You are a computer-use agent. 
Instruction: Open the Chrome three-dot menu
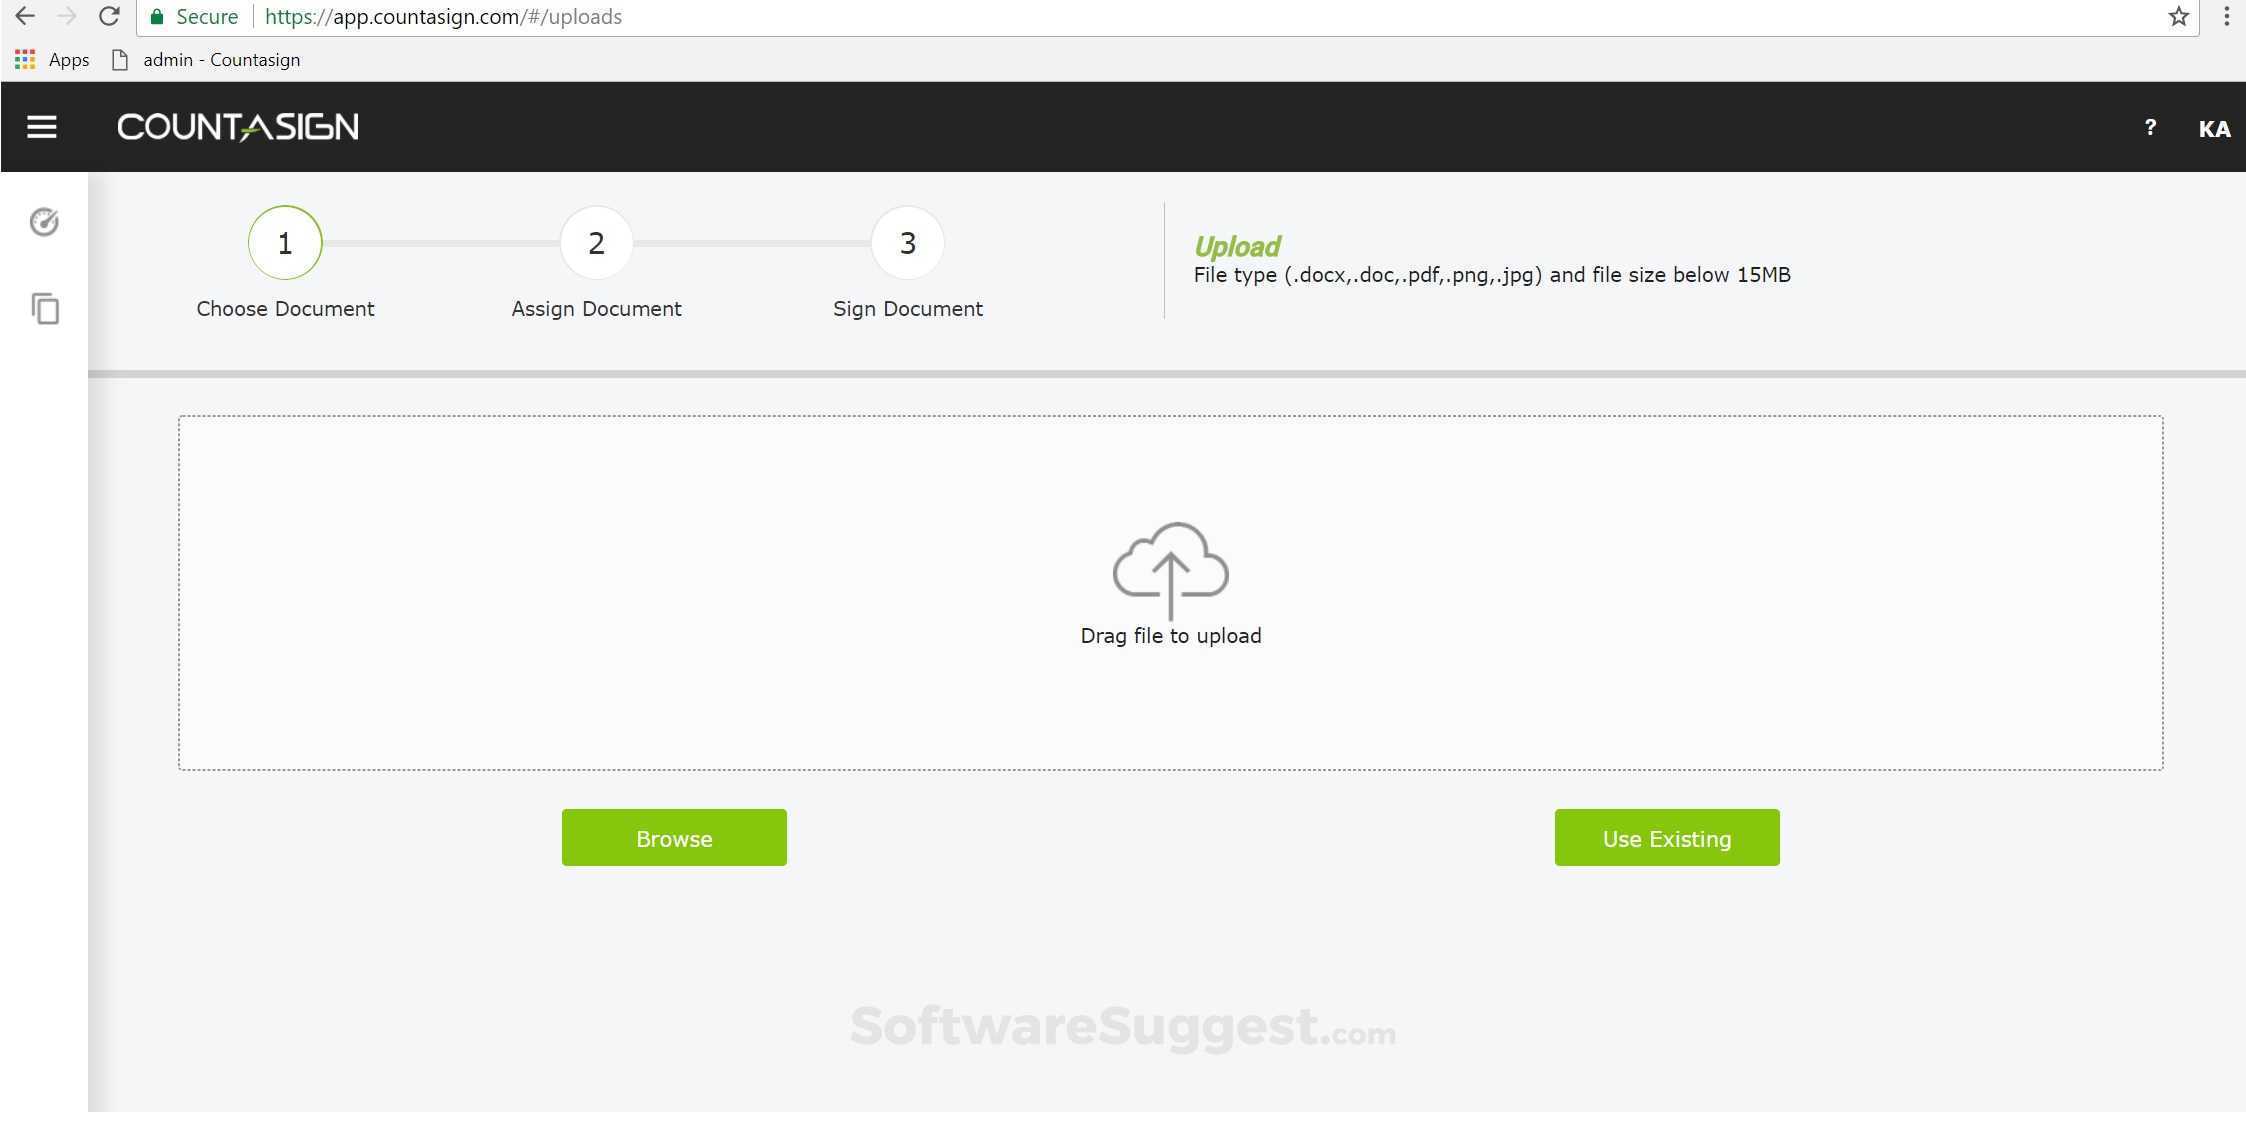[x=2225, y=16]
